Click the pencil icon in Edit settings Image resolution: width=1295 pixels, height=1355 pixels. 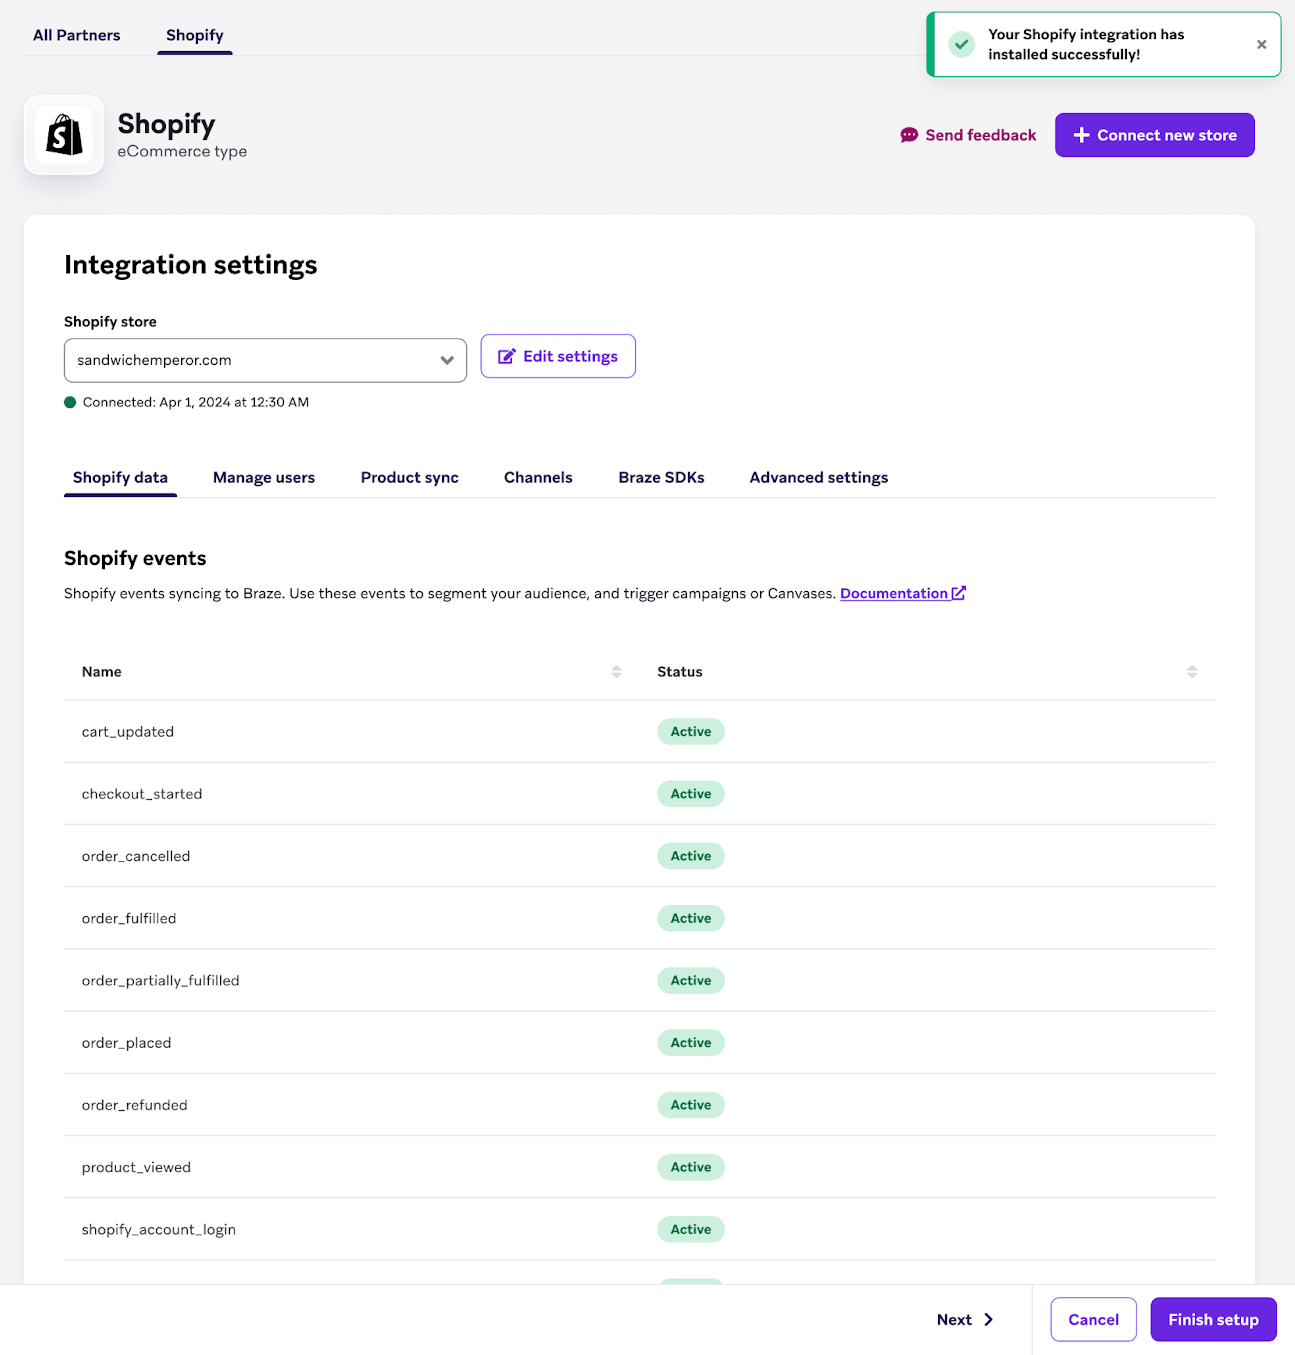pyautogui.click(x=507, y=356)
